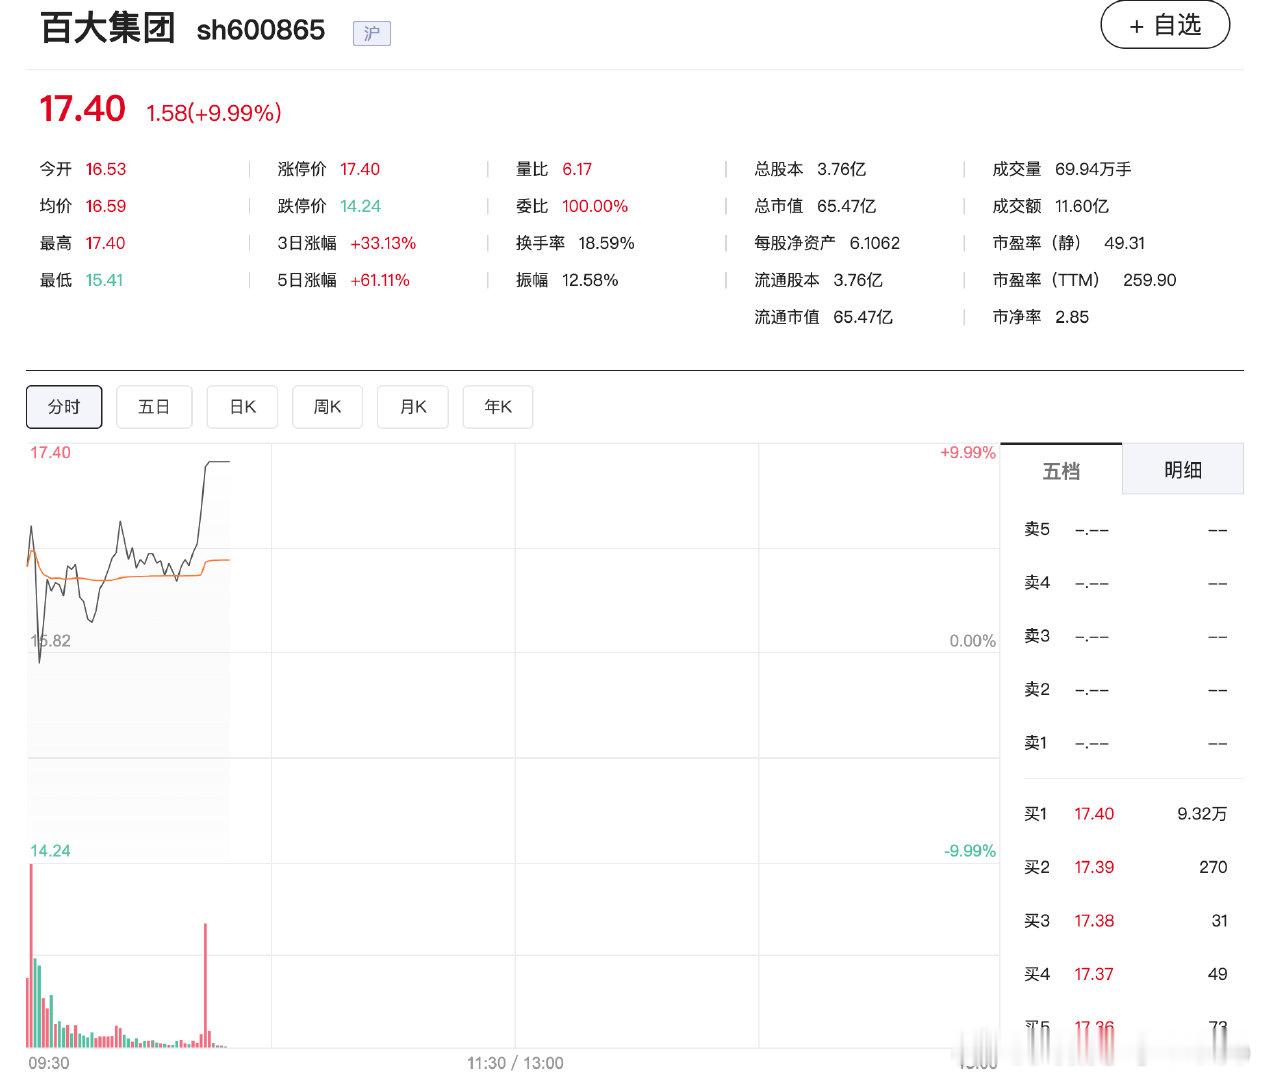Click the 沪 market badge
The image size is (1261, 1080).
(x=370, y=33)
